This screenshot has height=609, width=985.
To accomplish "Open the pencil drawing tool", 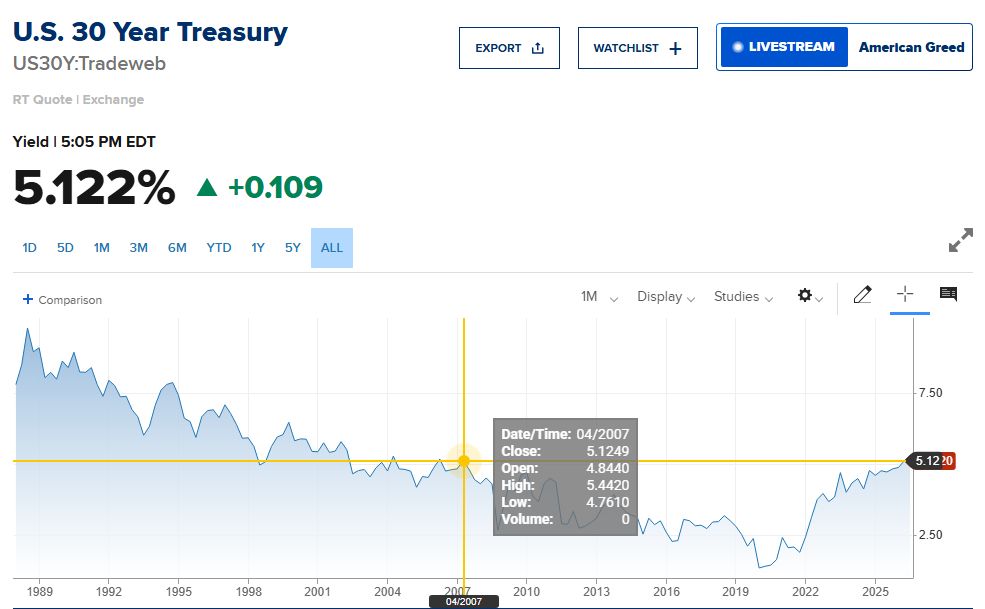I will pyautogui.click(x=863, y=295).
